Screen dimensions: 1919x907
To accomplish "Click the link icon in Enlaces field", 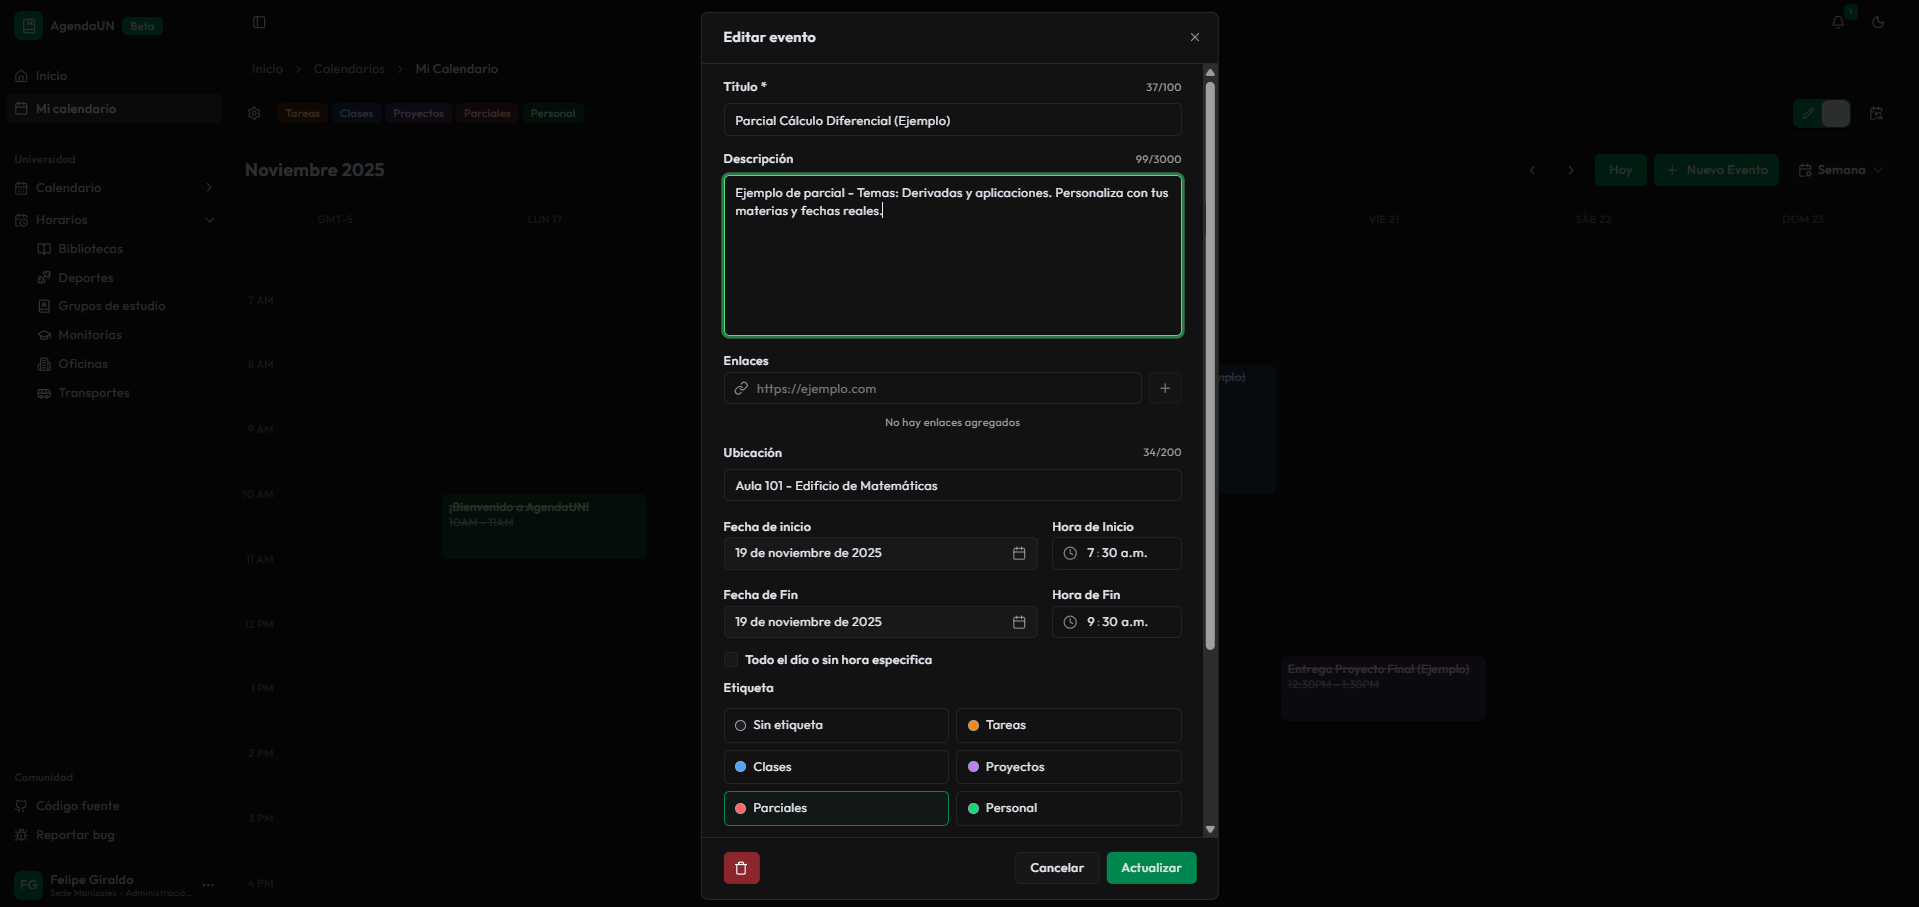I will 741,388.
